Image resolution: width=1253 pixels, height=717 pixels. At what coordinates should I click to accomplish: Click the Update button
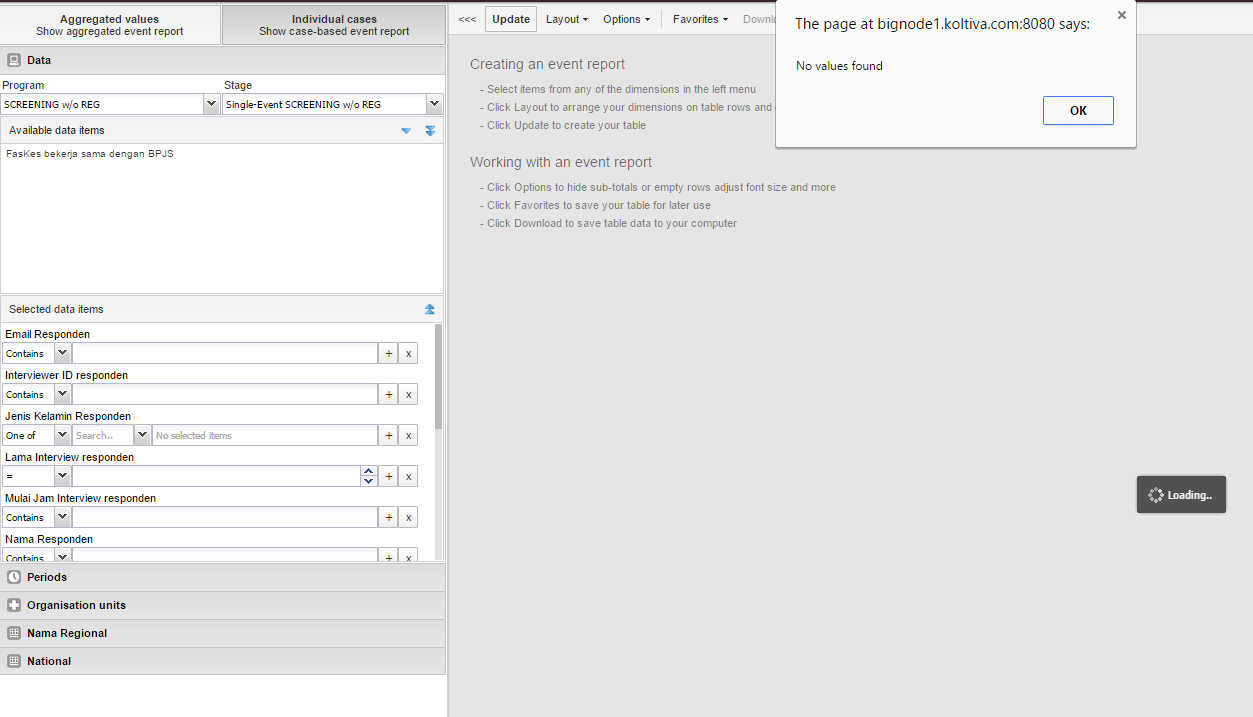(x=511, y=19)
